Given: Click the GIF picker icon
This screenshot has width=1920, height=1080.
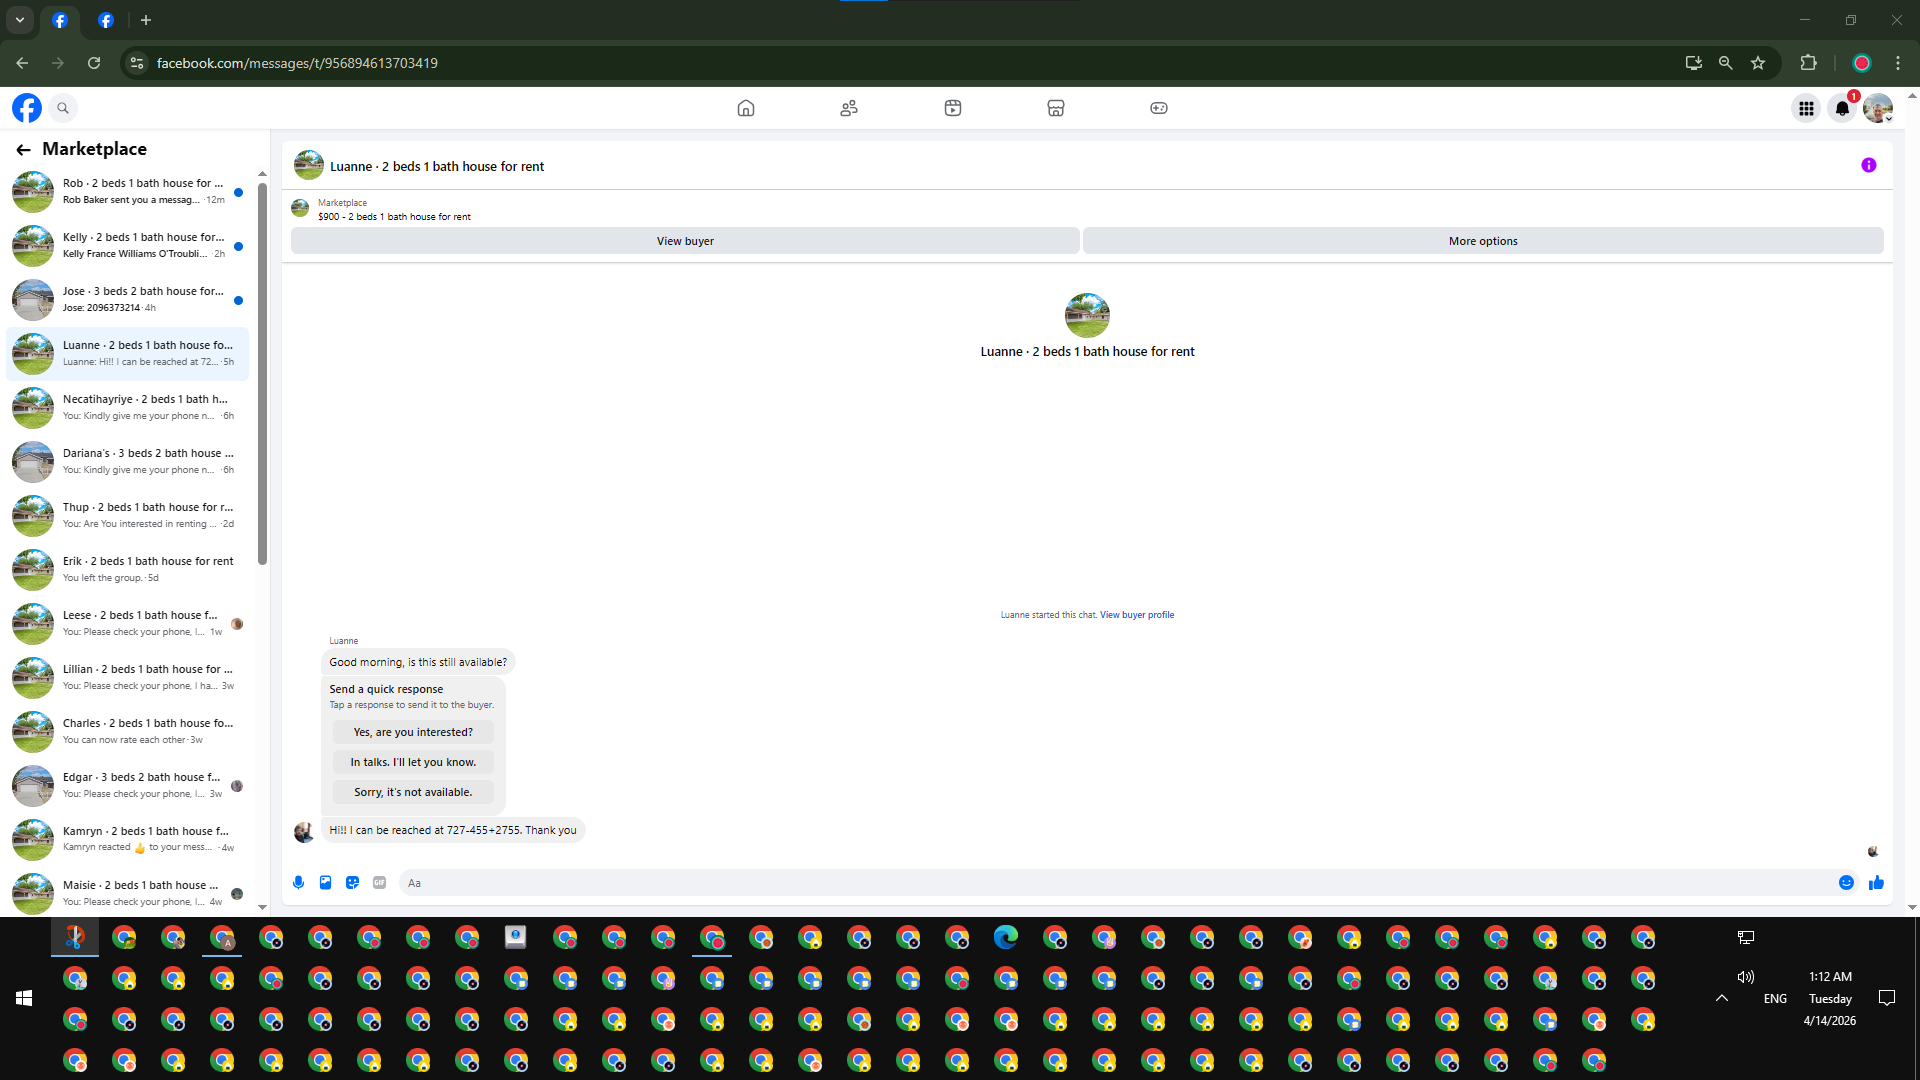Looking at the screenshot, I should (379, 882).
